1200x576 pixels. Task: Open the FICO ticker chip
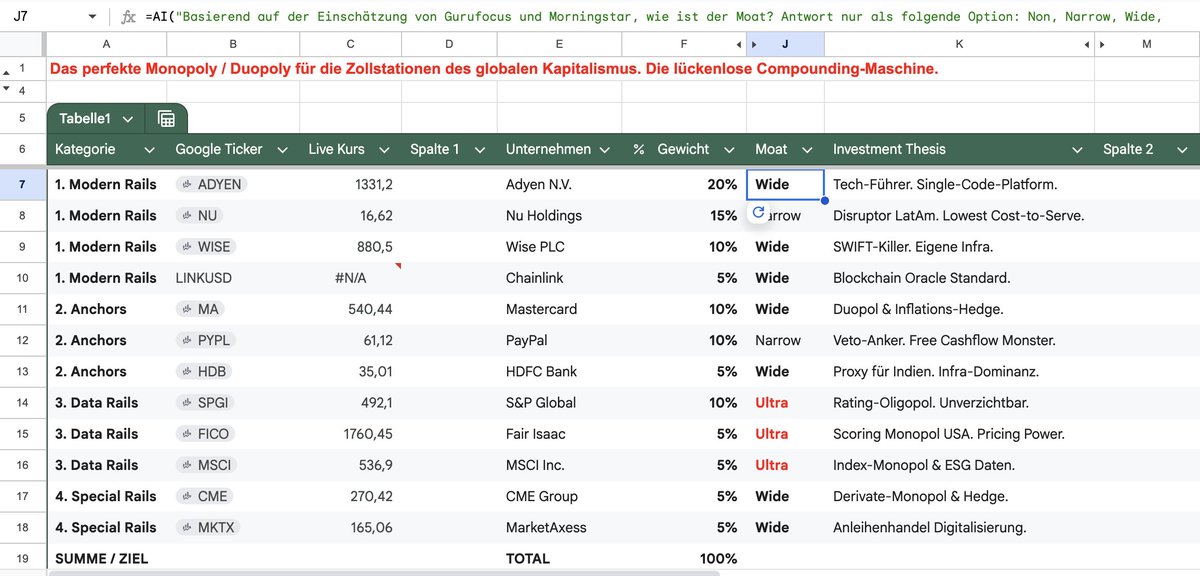pos(206,433)
